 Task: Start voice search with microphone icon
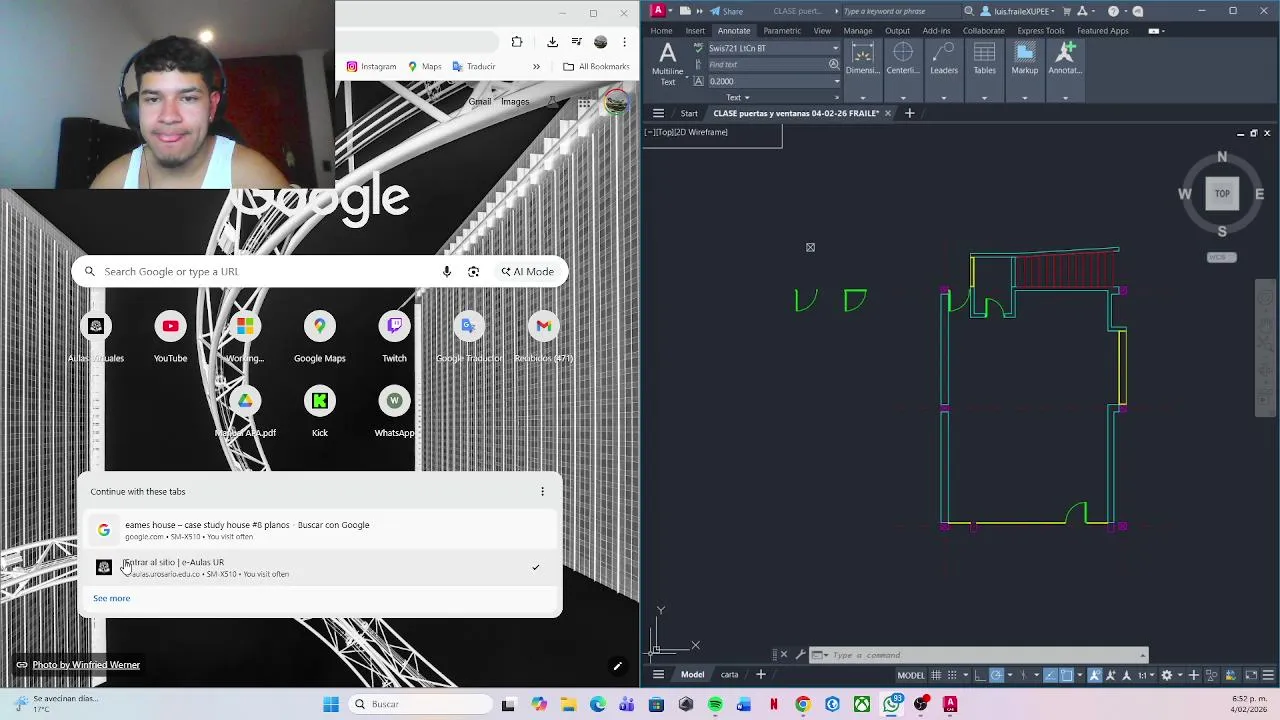pyautogui.click(x=447, y=271)
